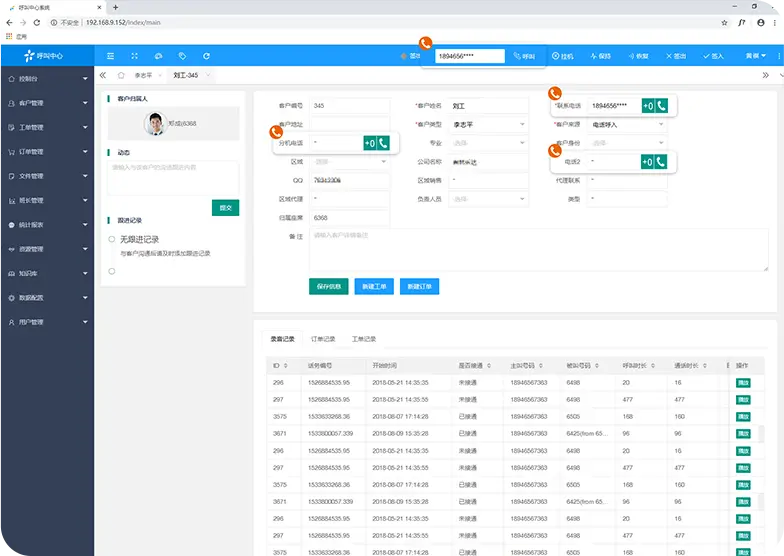The width and height of the screenshot is (784, 556).
Task: Open the 订单记录 tab
Action: point(323,339)
